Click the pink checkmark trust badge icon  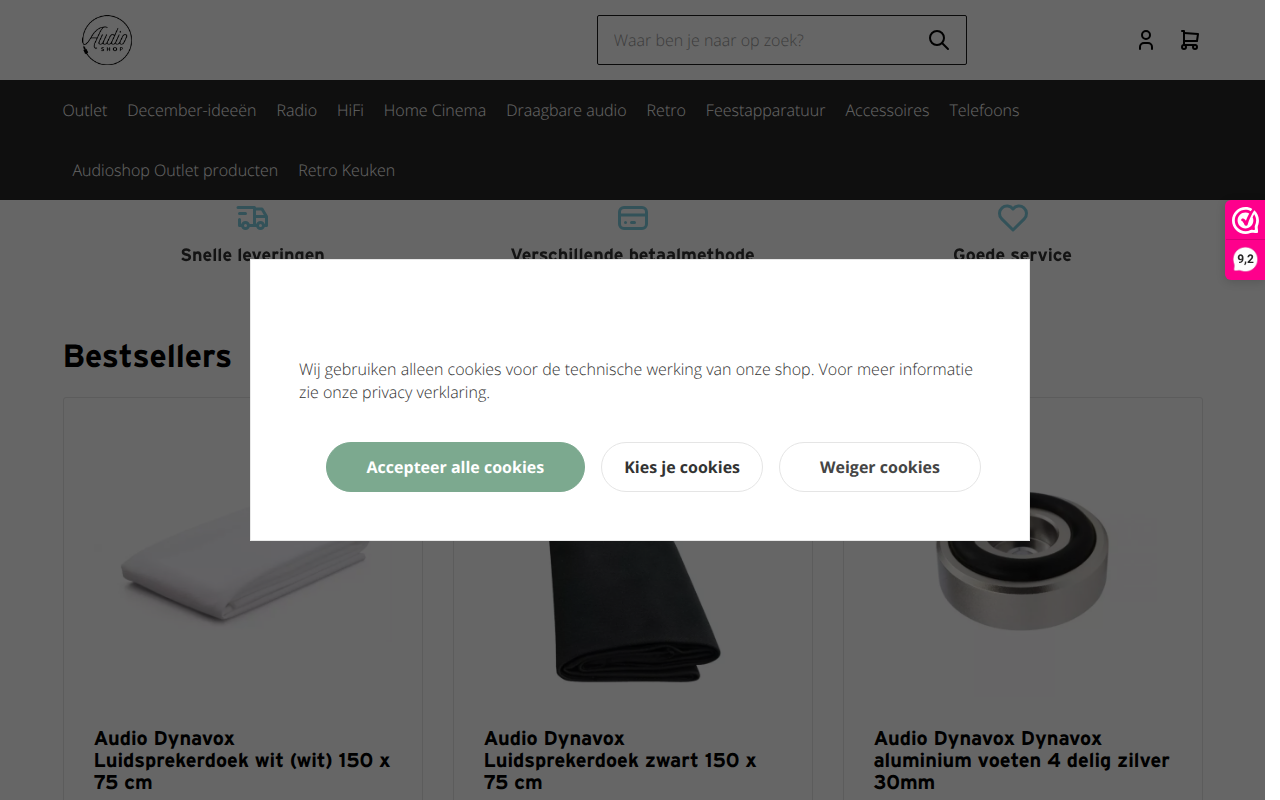coord(1245,220)
